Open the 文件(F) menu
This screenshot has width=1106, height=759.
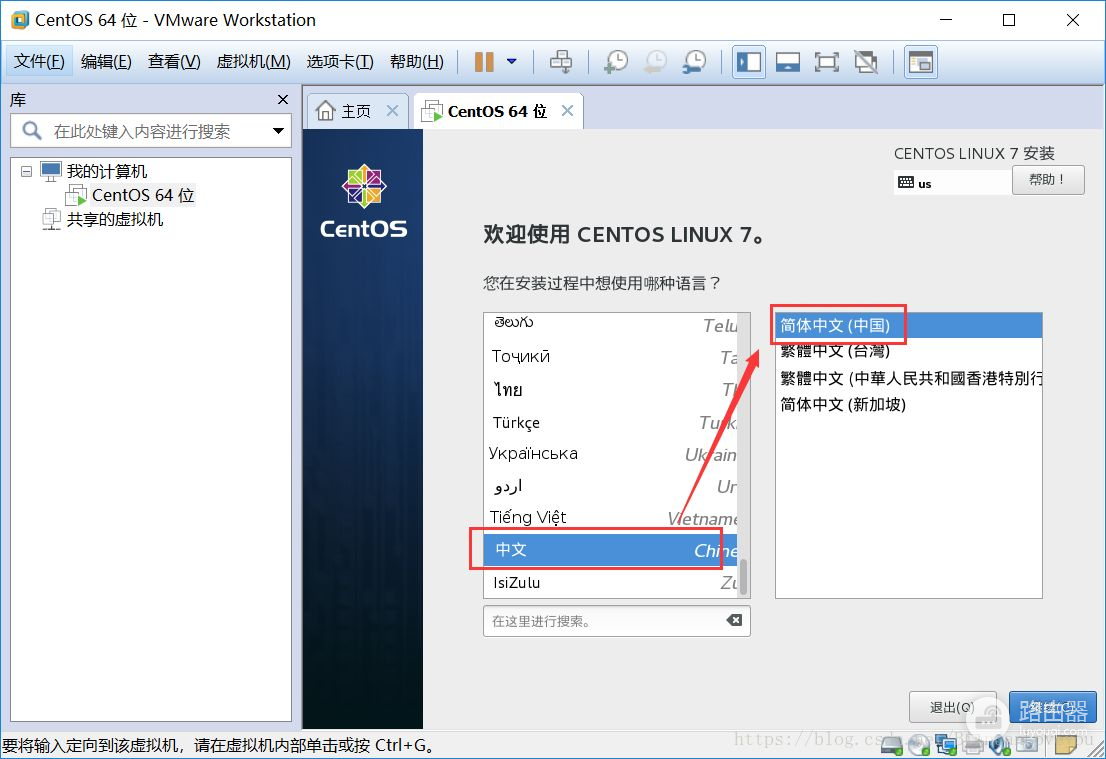tap(40, 62)
